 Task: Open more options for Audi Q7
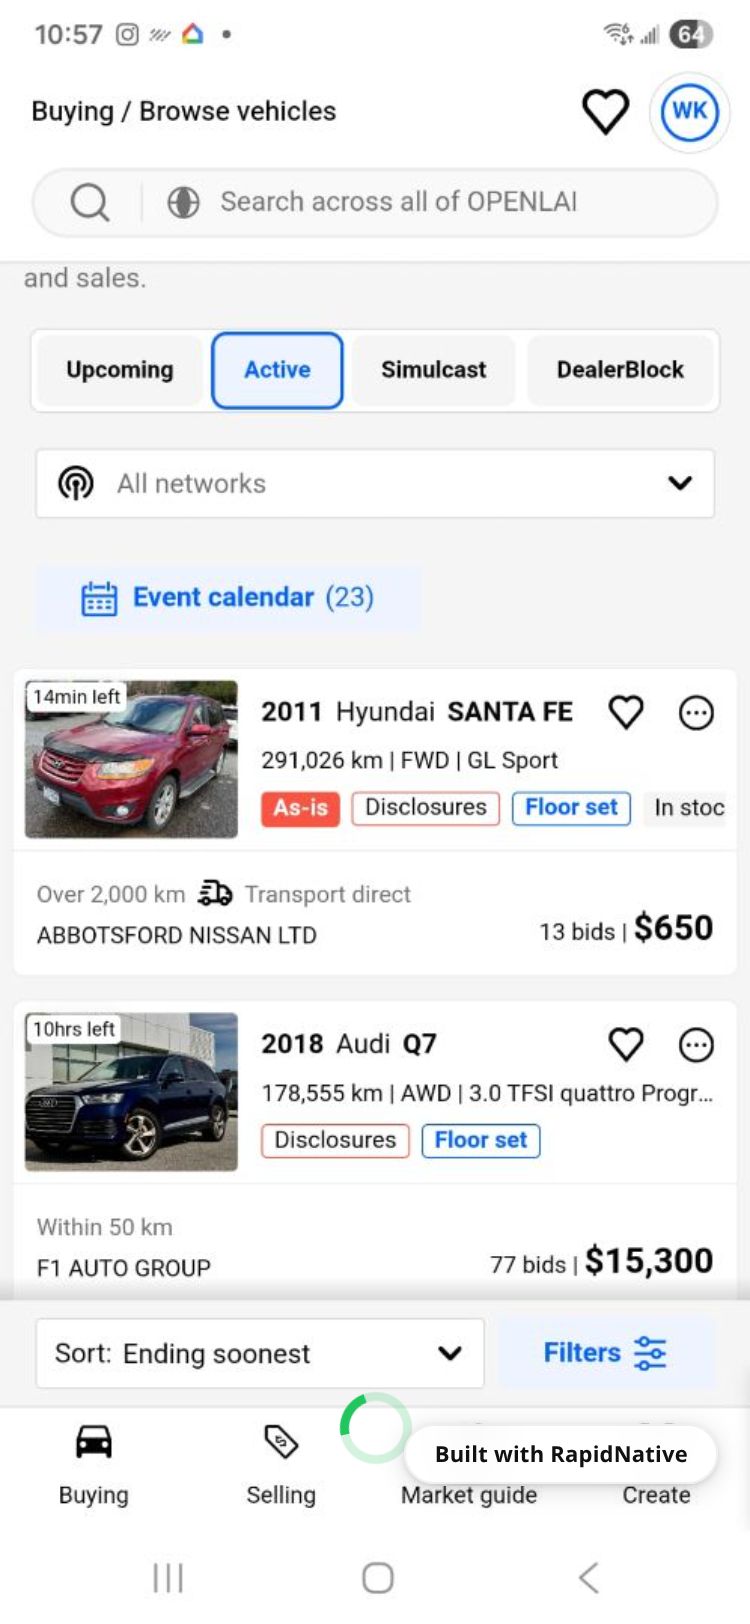(x=696, y=1045)
